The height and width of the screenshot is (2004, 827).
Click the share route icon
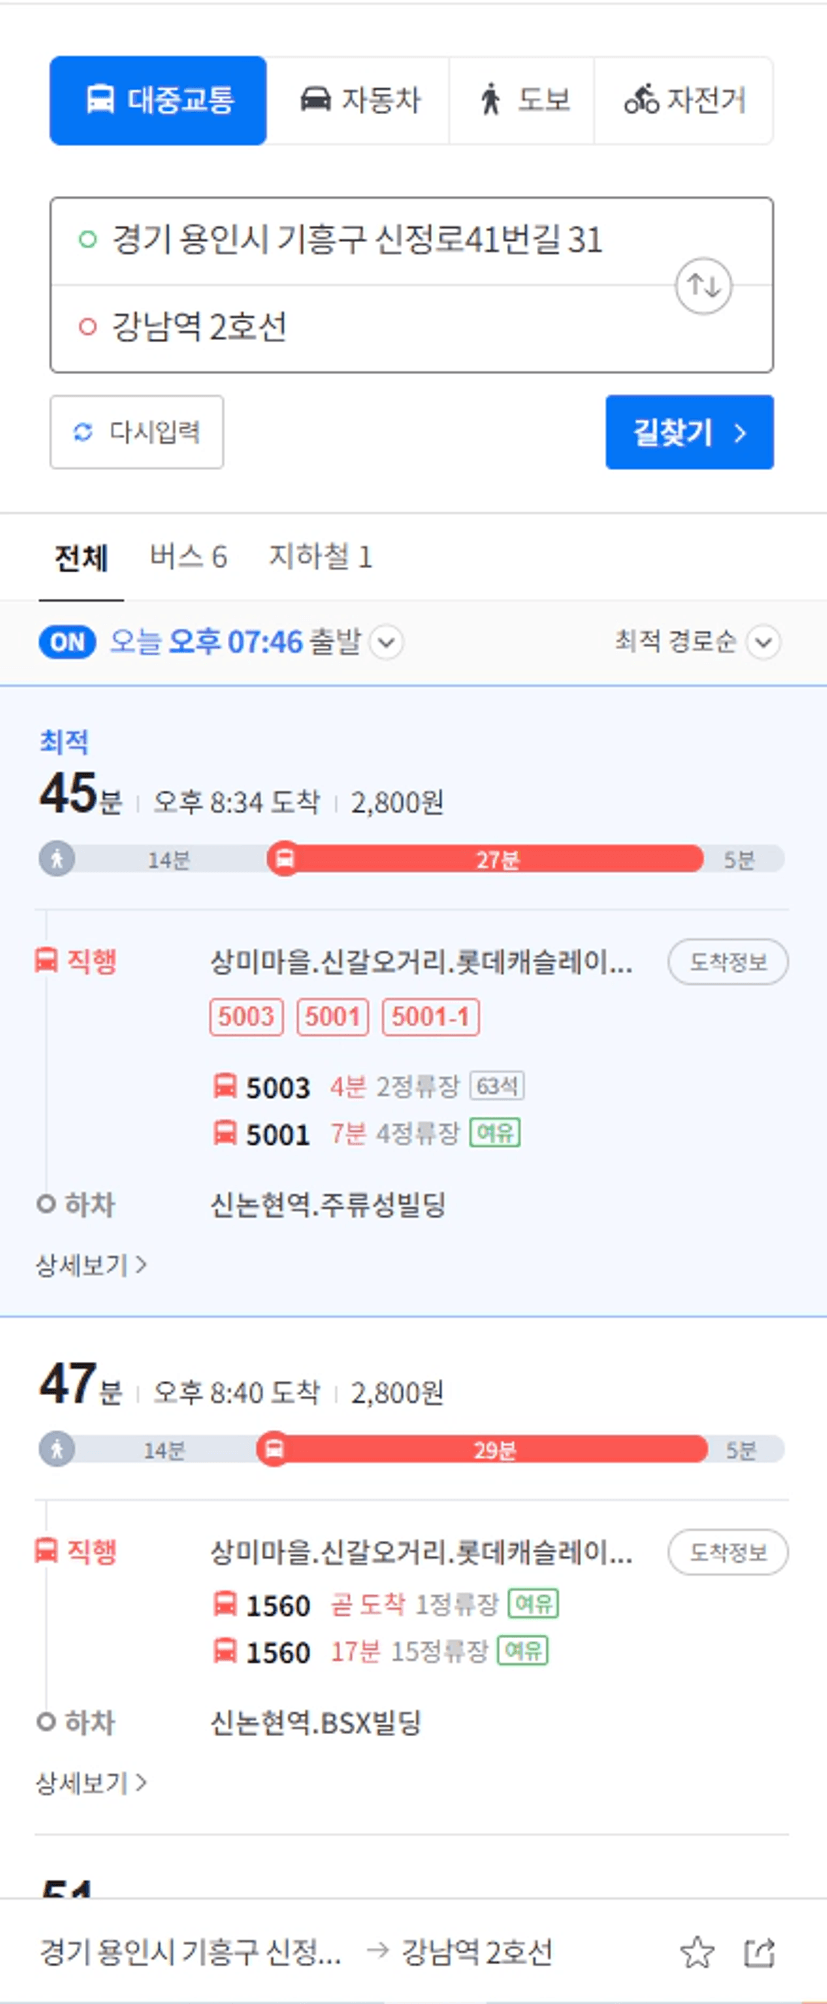(x=759, y=1951)
